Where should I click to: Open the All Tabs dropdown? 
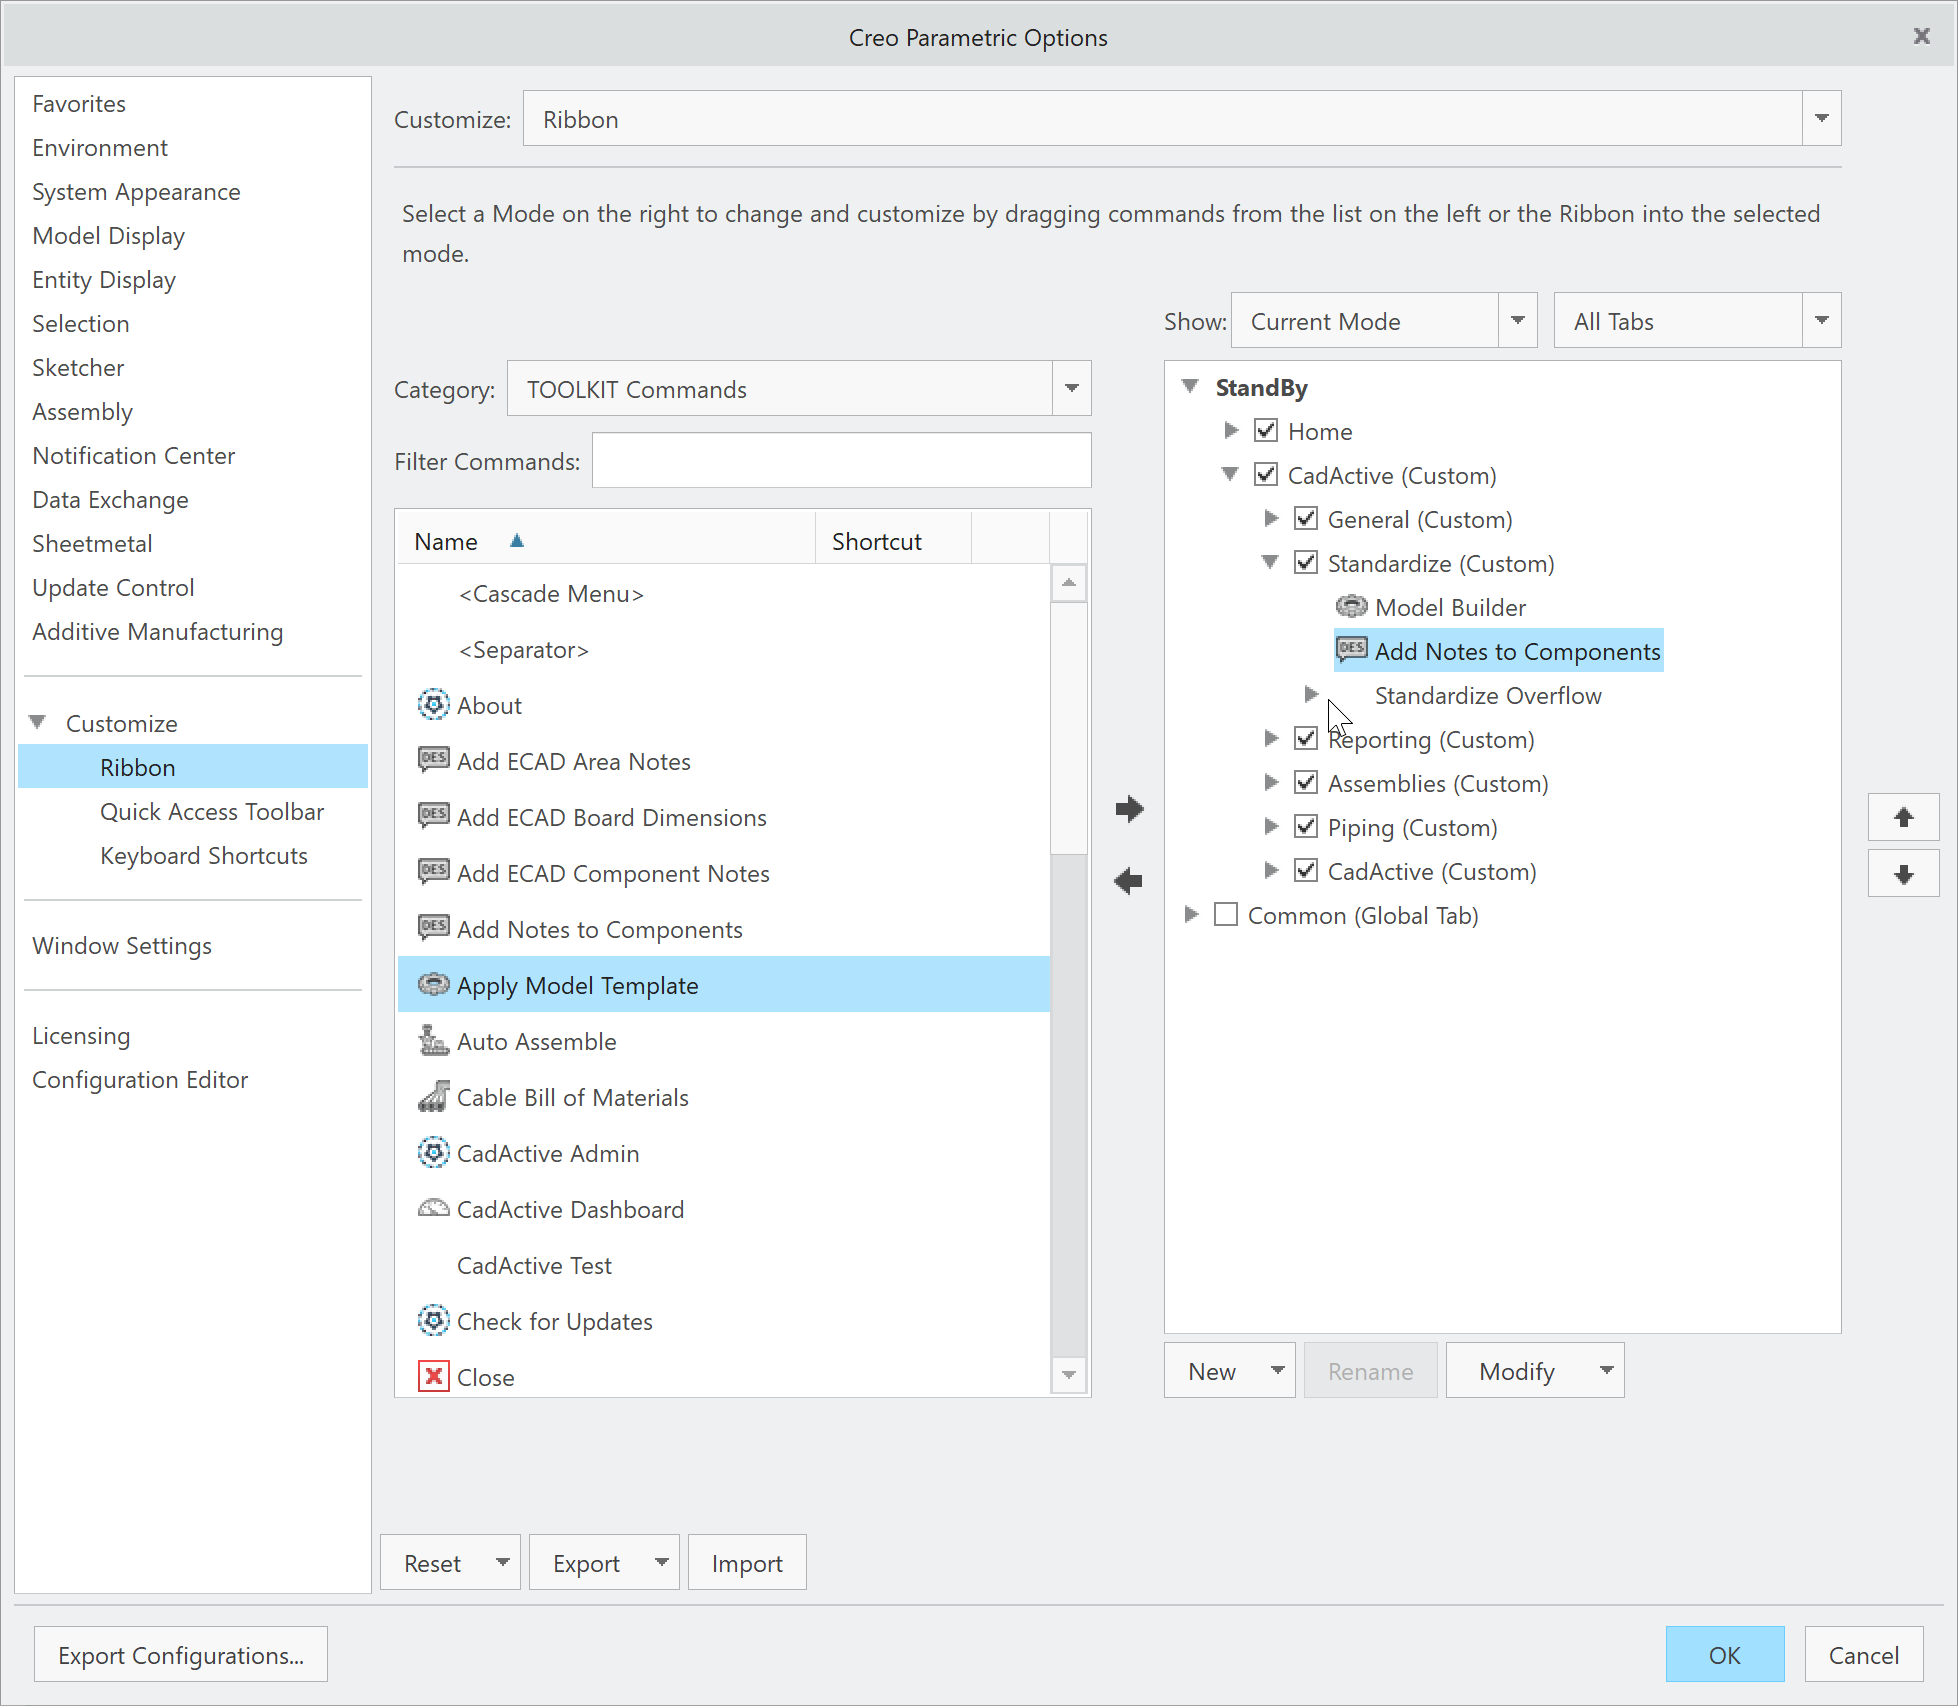[x=1821, y=321]
